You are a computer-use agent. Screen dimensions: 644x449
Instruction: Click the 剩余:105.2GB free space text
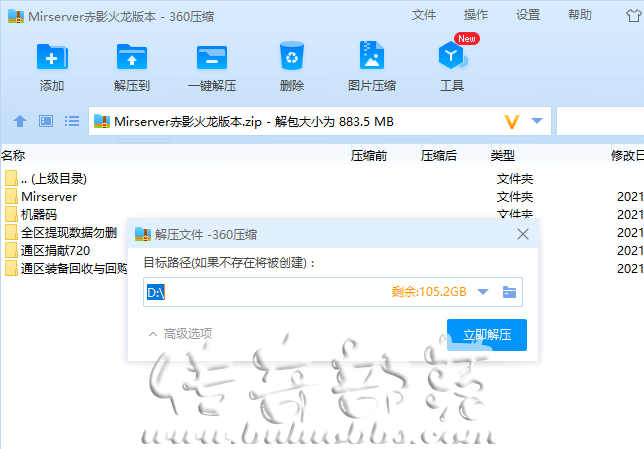tap(429, 292)
